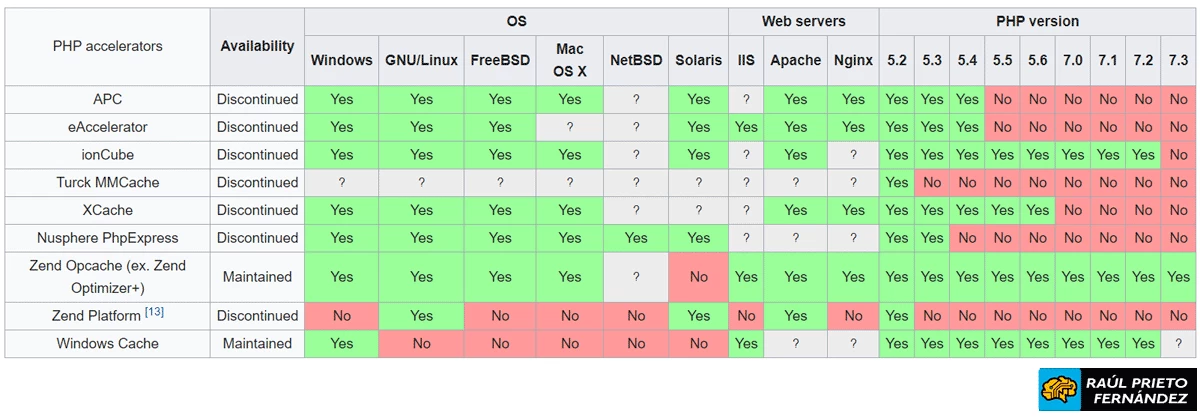Viewport: 1200px width, 420px height.
Task: Click the "PHP accelerators" column header
Action: point(107,46)
